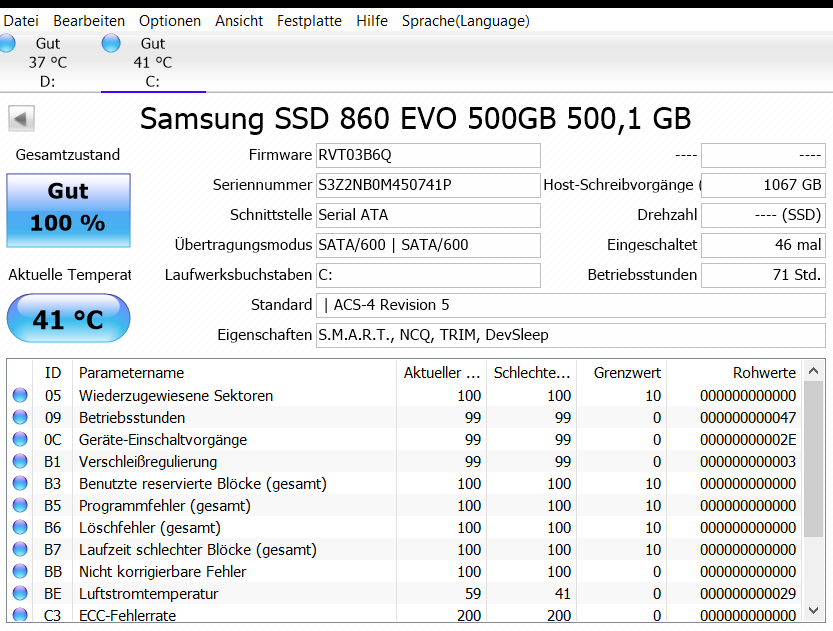
Task: Click status orb of ECC-Fehlerrate row
Action: click(20, 615)
